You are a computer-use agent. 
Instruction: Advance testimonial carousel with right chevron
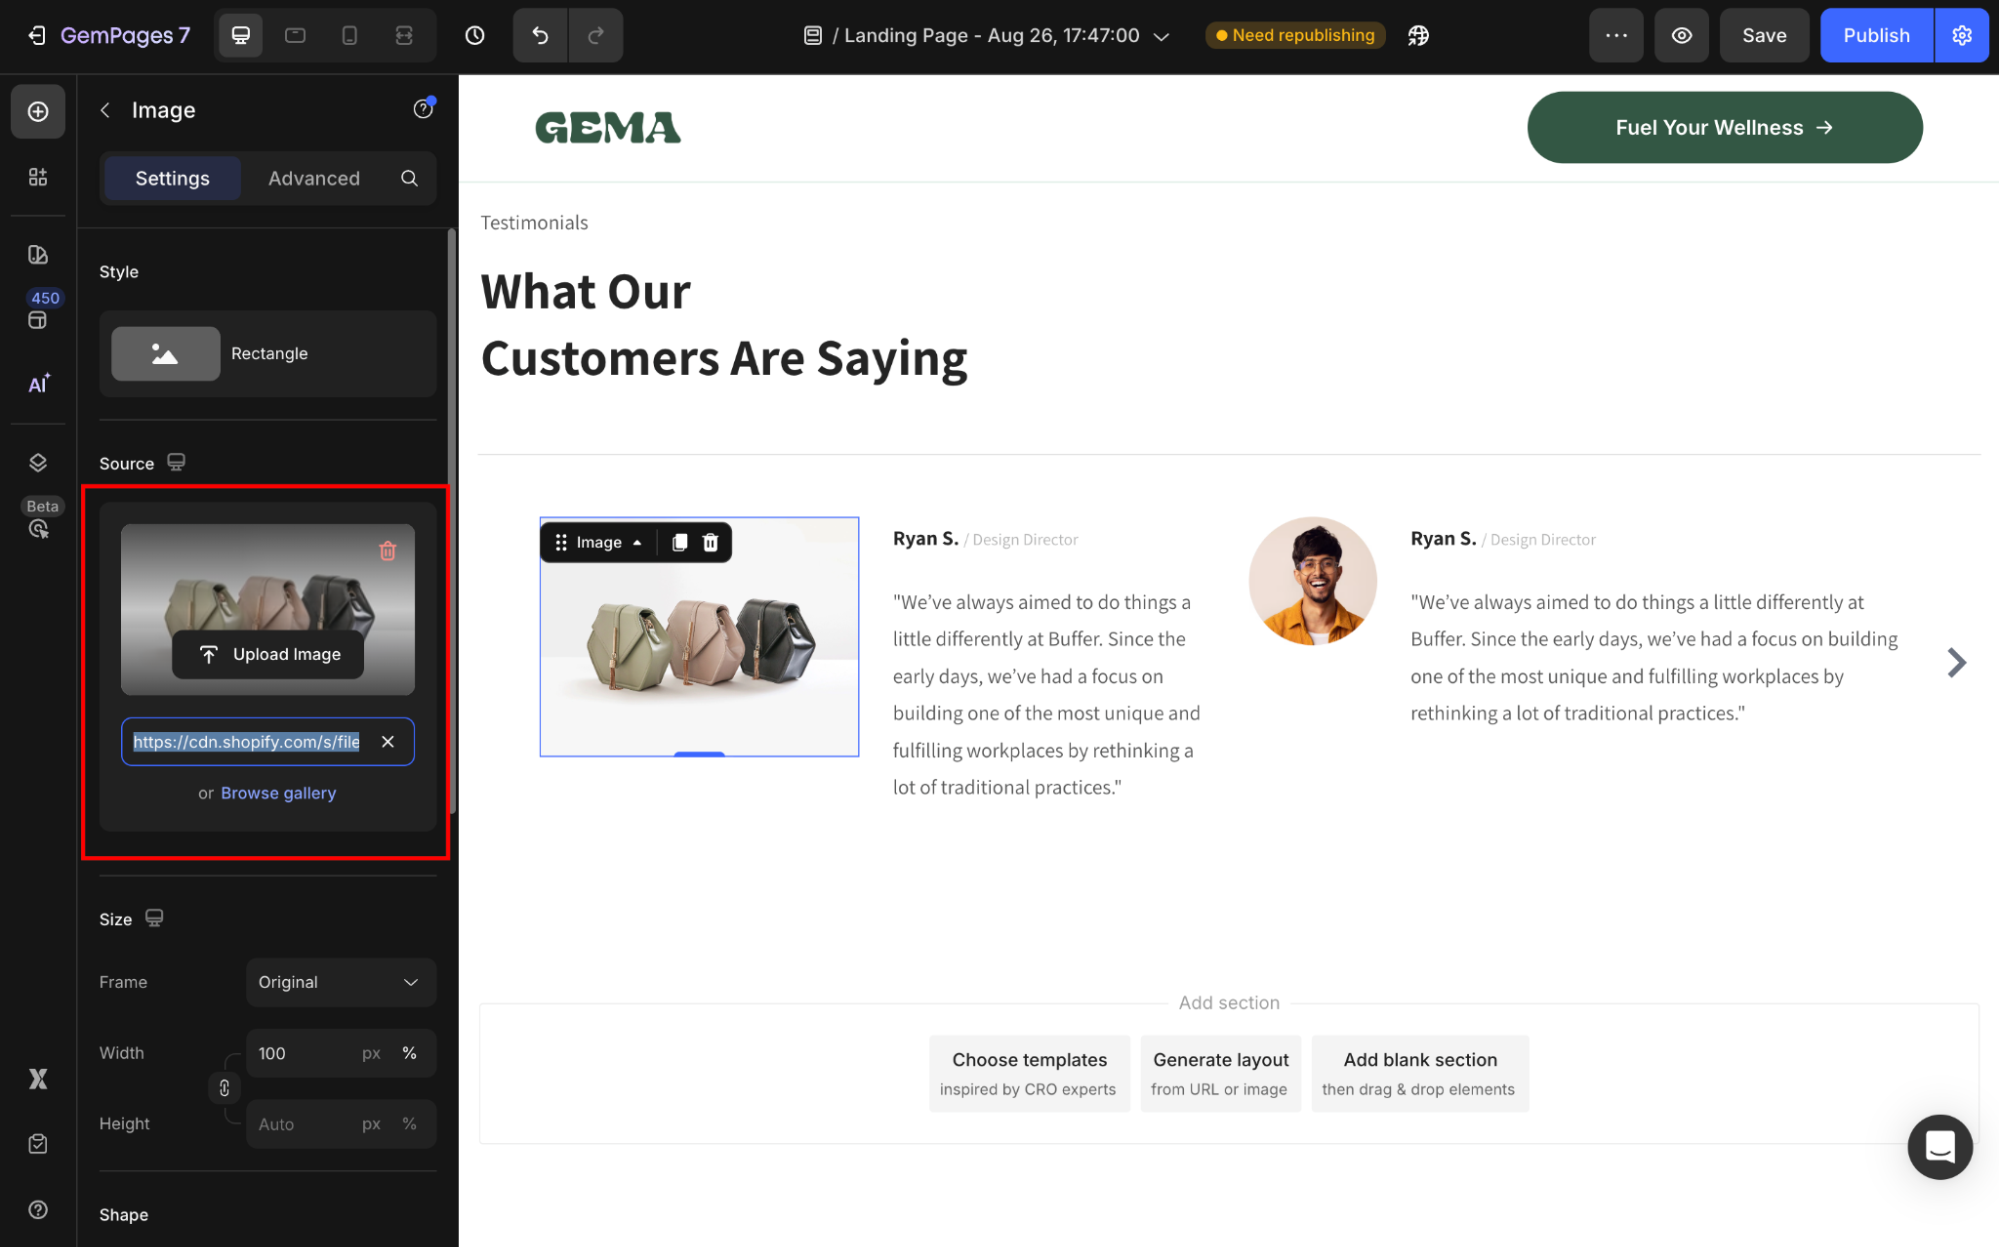pyautogui.click(x=1956, y=662)
